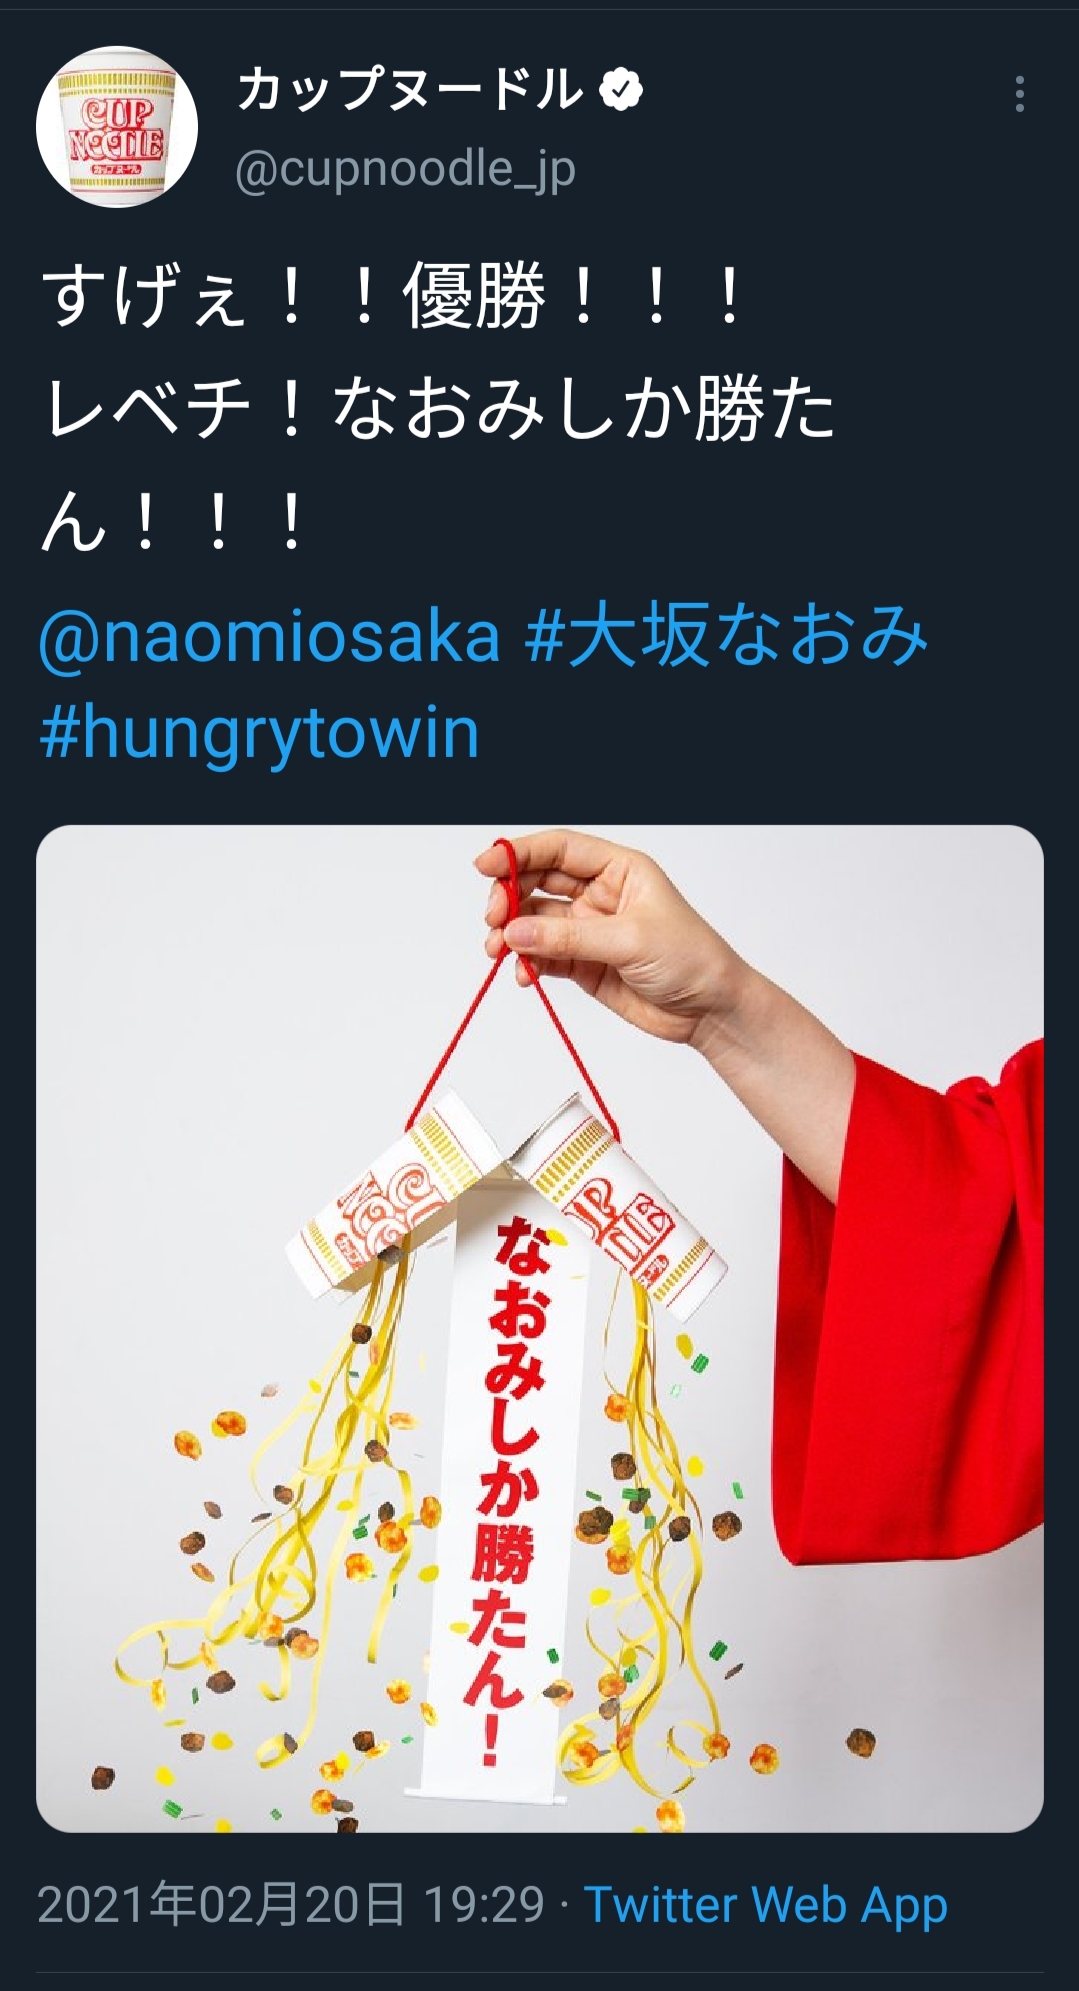The width and height of the screenshot is (1079, 1991).
Task: Click the verified badge next to カップヌードル
Action: [x=620, y=90]
